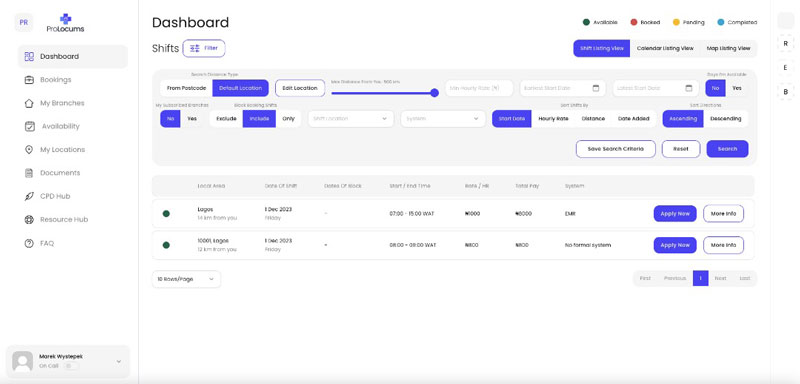This screenshot has width=800, height=384.
Task: Open the Shift Location dropdown
Action: tap(351, 119)
